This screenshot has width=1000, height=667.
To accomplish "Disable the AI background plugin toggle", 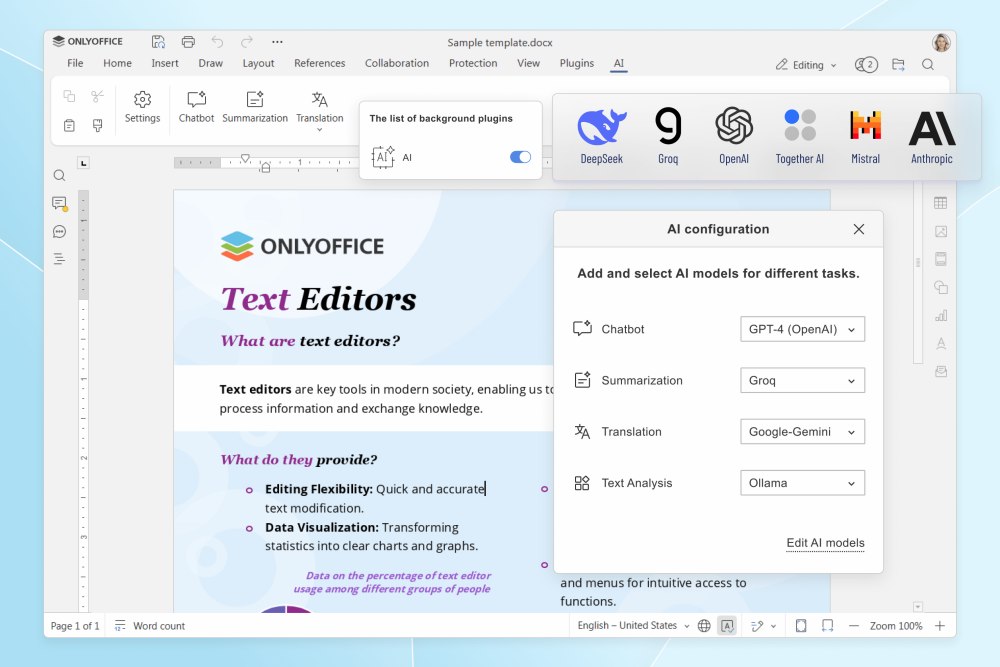I will click(520, 157).
